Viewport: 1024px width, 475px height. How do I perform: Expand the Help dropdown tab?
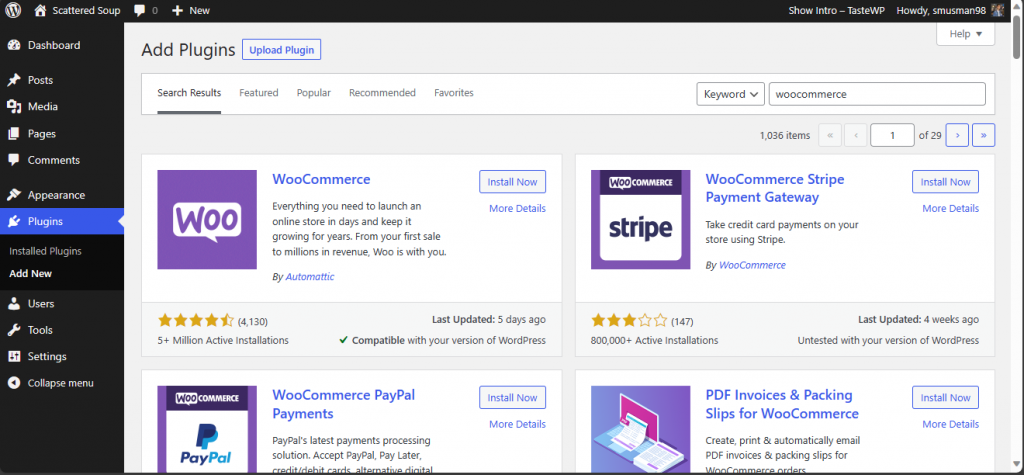[x=966, y=34]
